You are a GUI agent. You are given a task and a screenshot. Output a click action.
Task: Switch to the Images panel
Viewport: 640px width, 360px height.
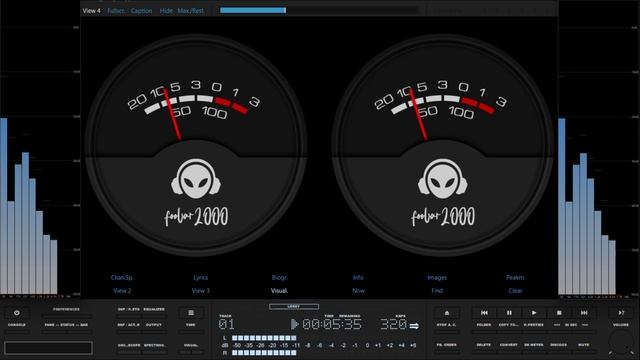437,278
